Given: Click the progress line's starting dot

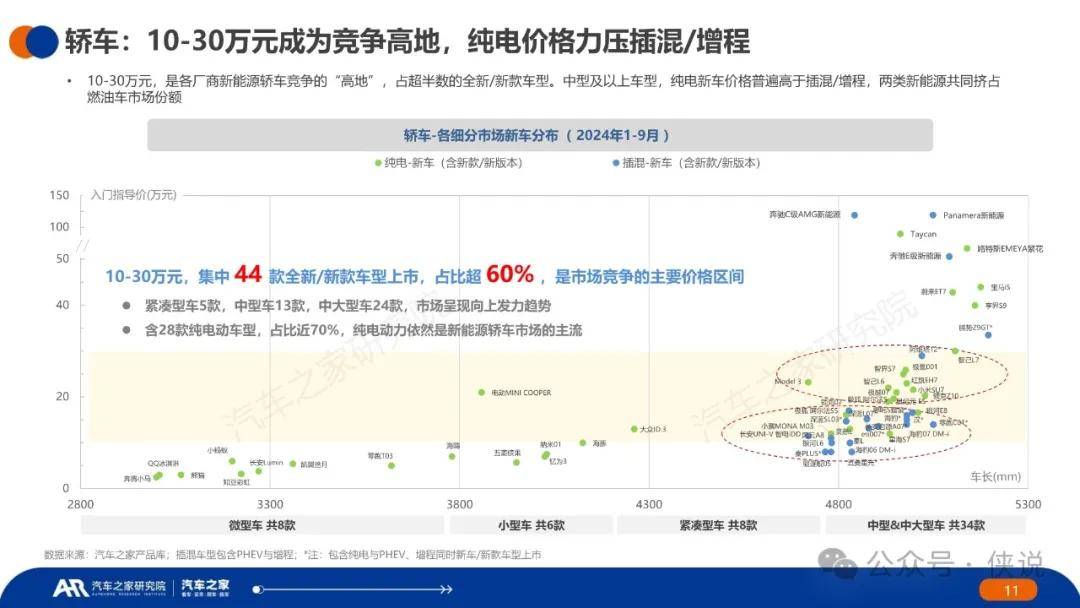Looking at the screenshot, I should (x=257, y=589).
